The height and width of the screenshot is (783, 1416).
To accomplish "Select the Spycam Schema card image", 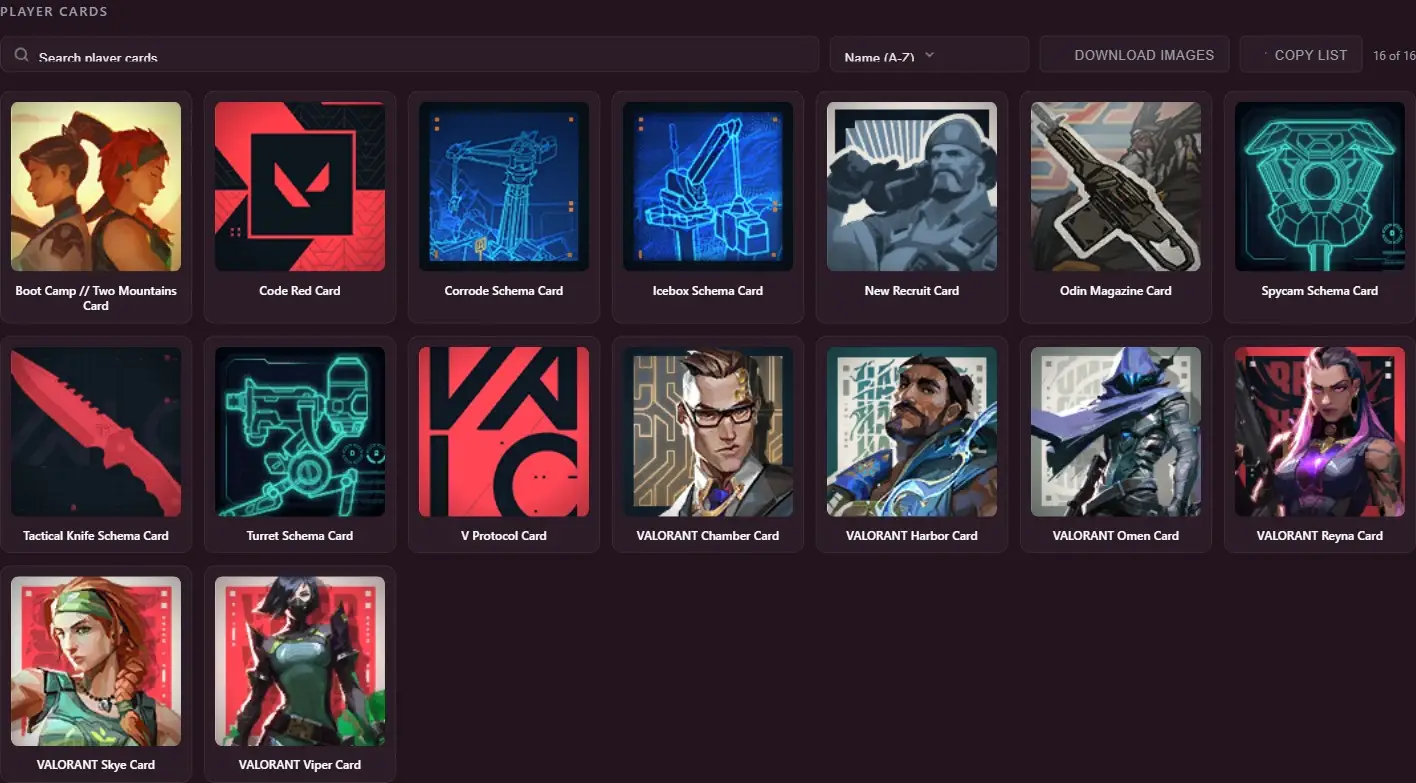I will 1320,186.
